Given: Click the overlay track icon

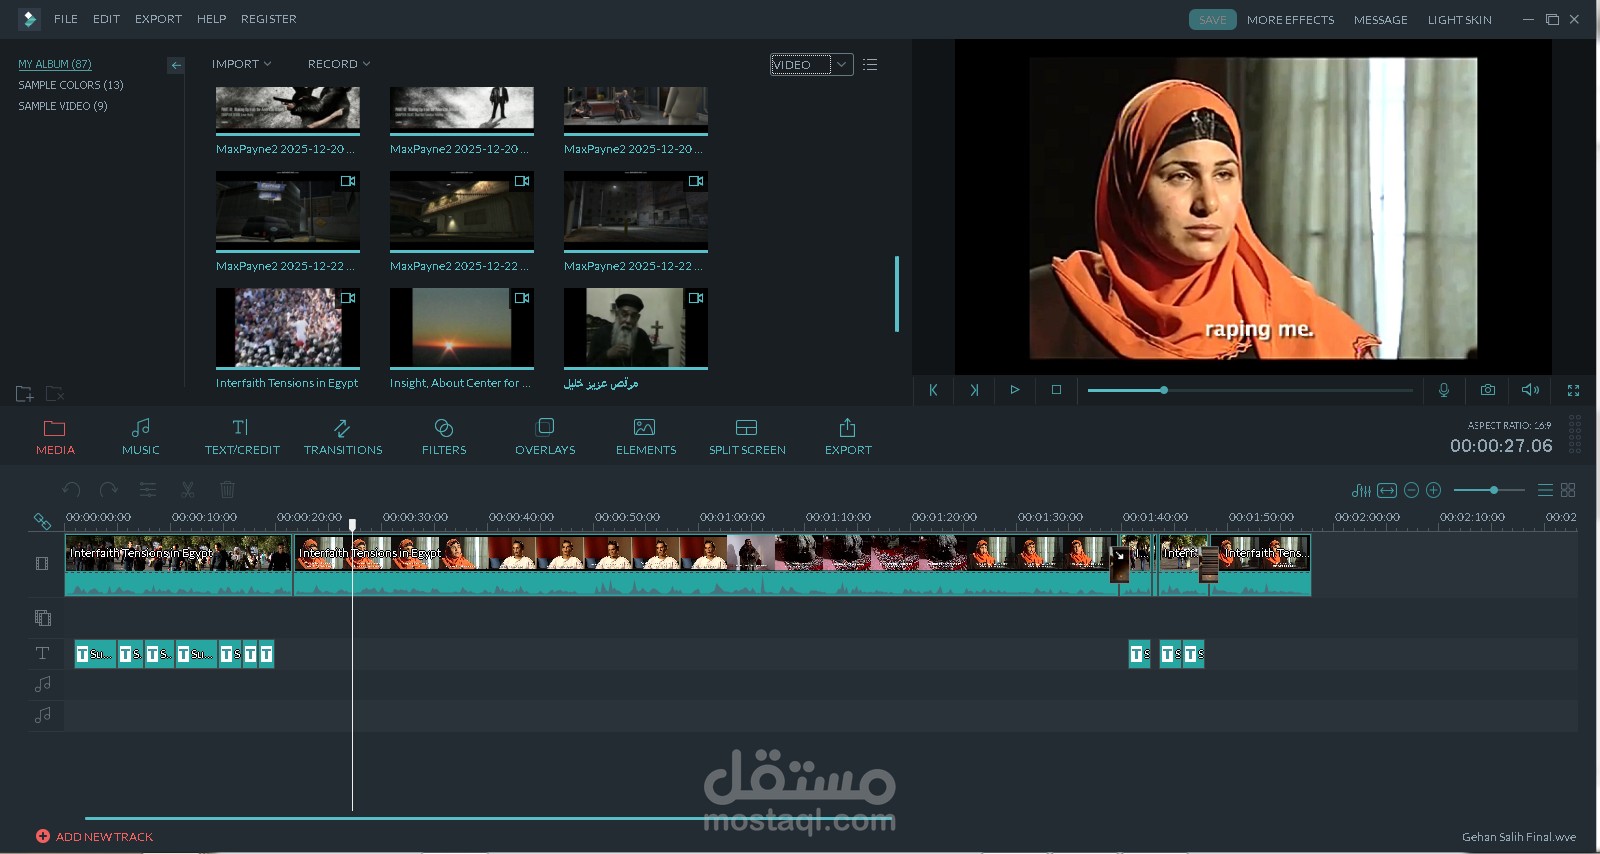Looking at the screenshot, I should pyautogui.click(x=42, y=618).
